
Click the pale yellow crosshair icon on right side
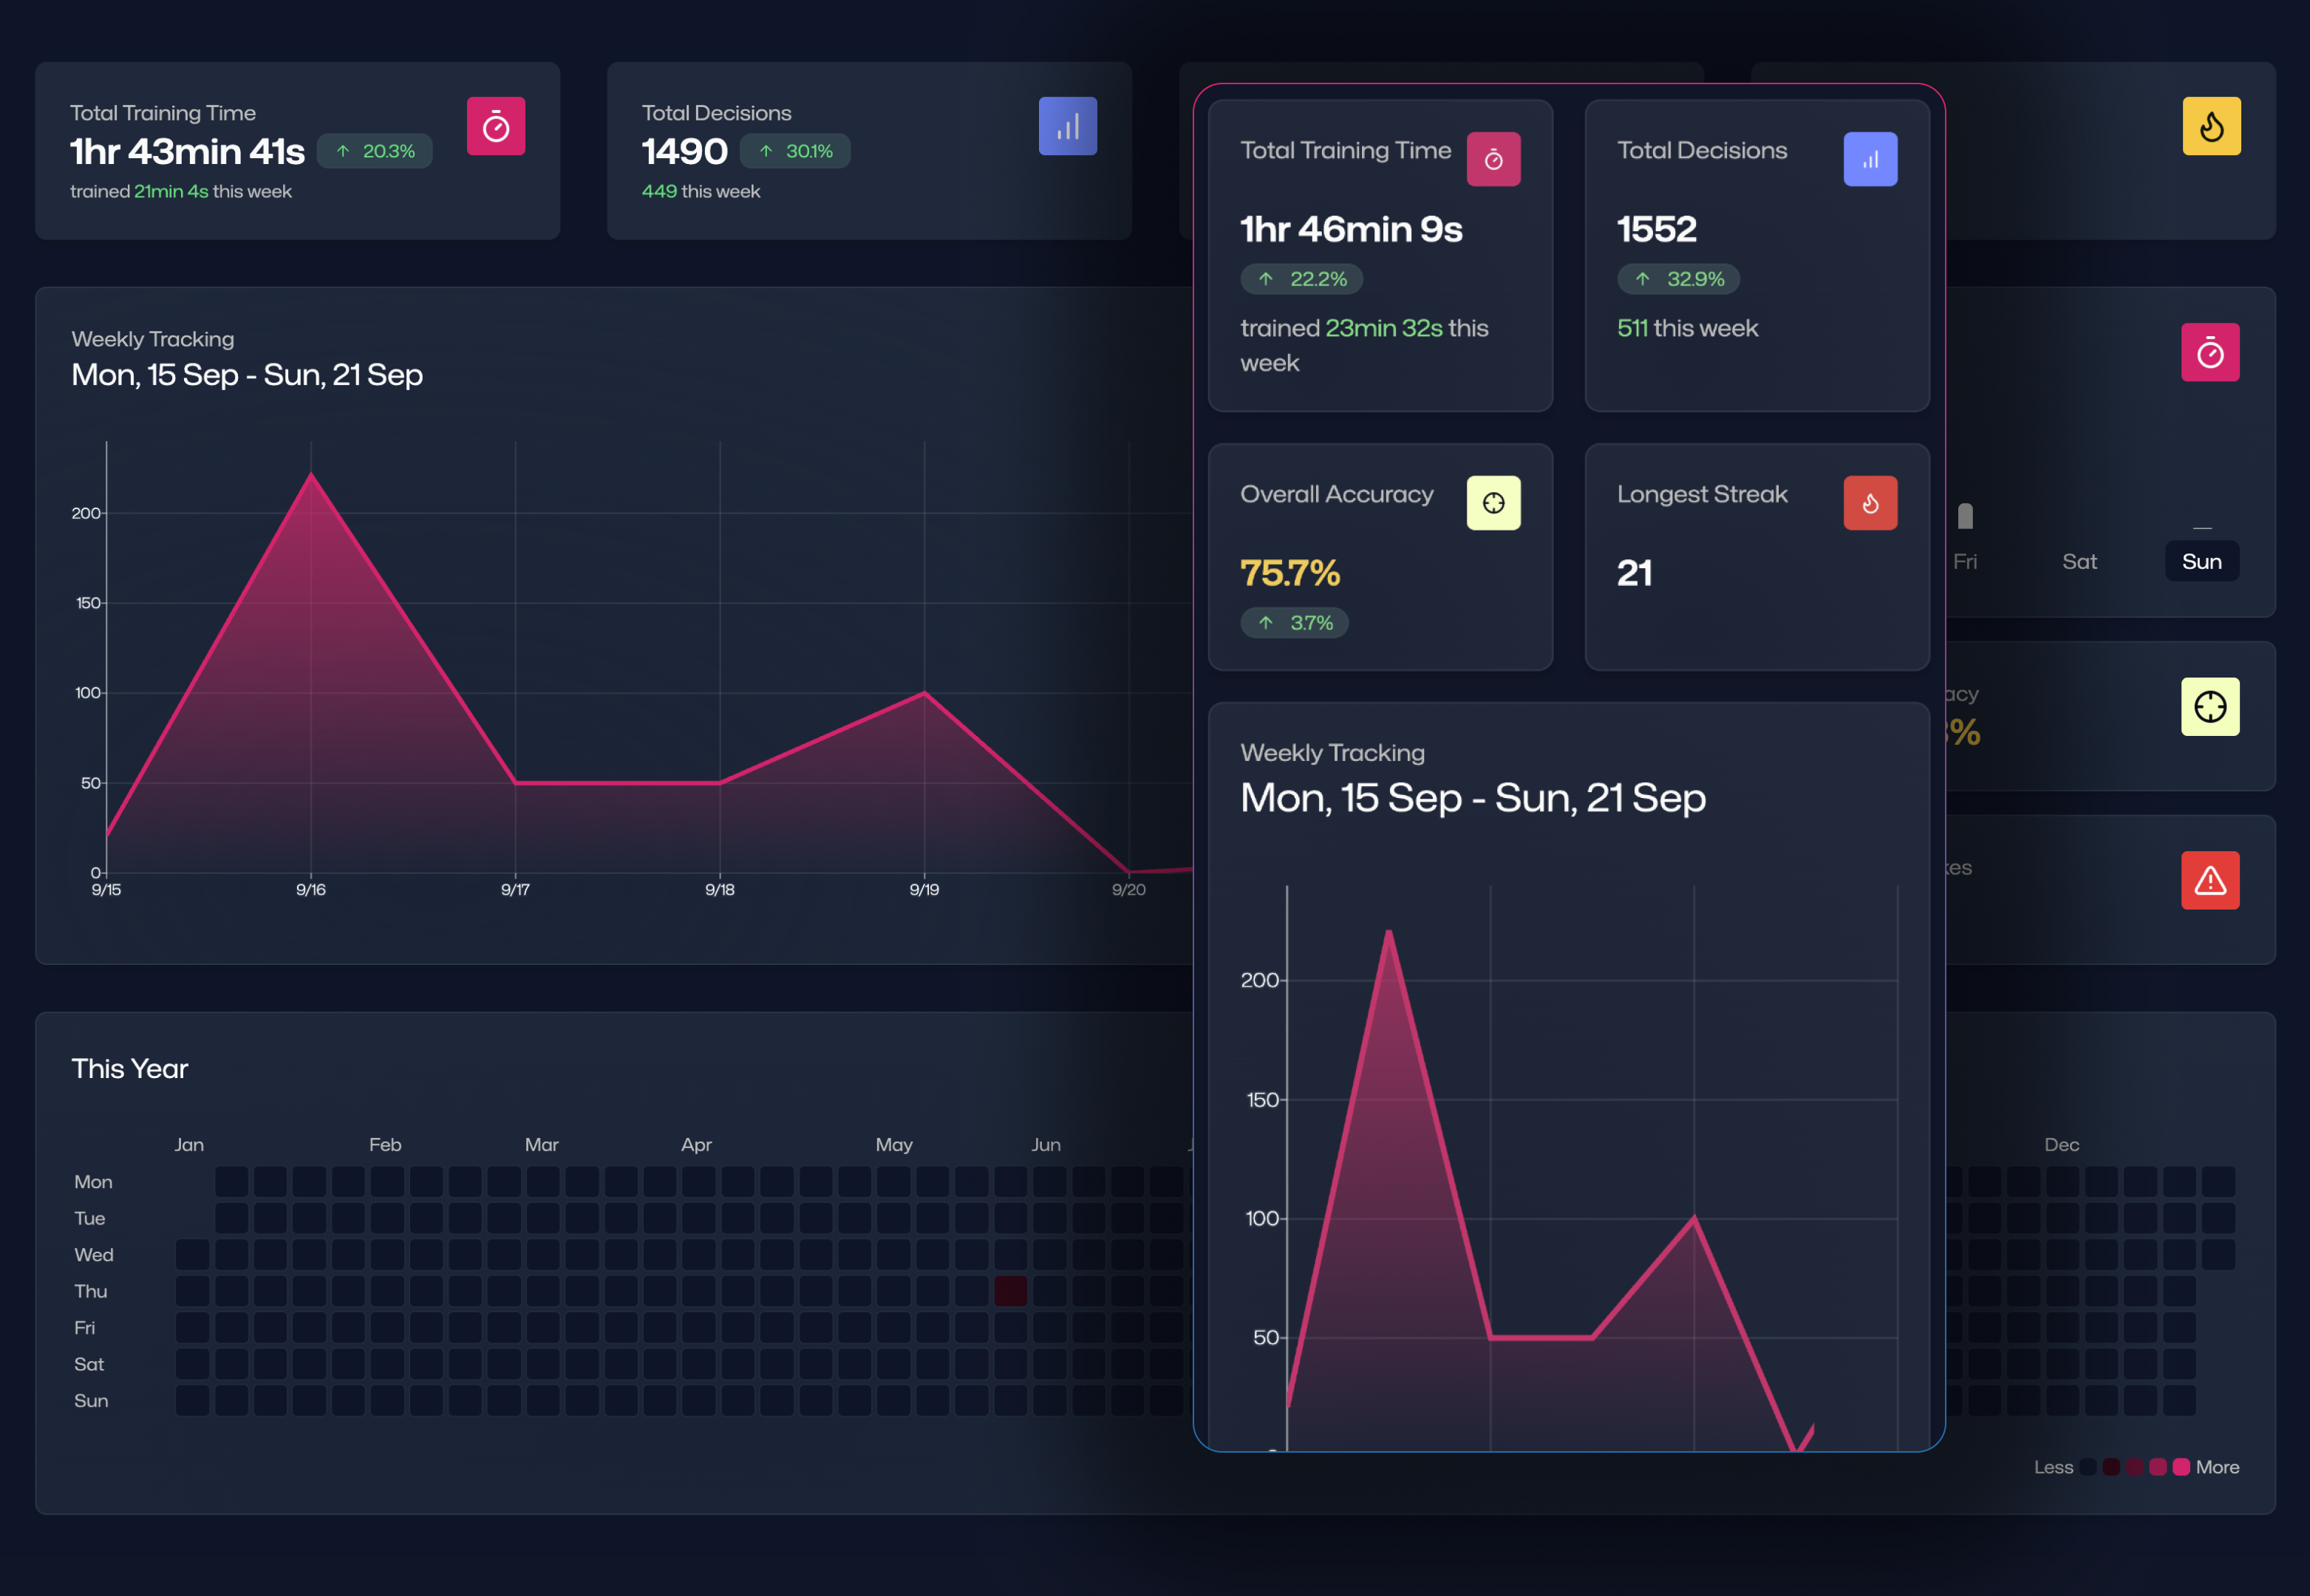tap(2210, 707)
